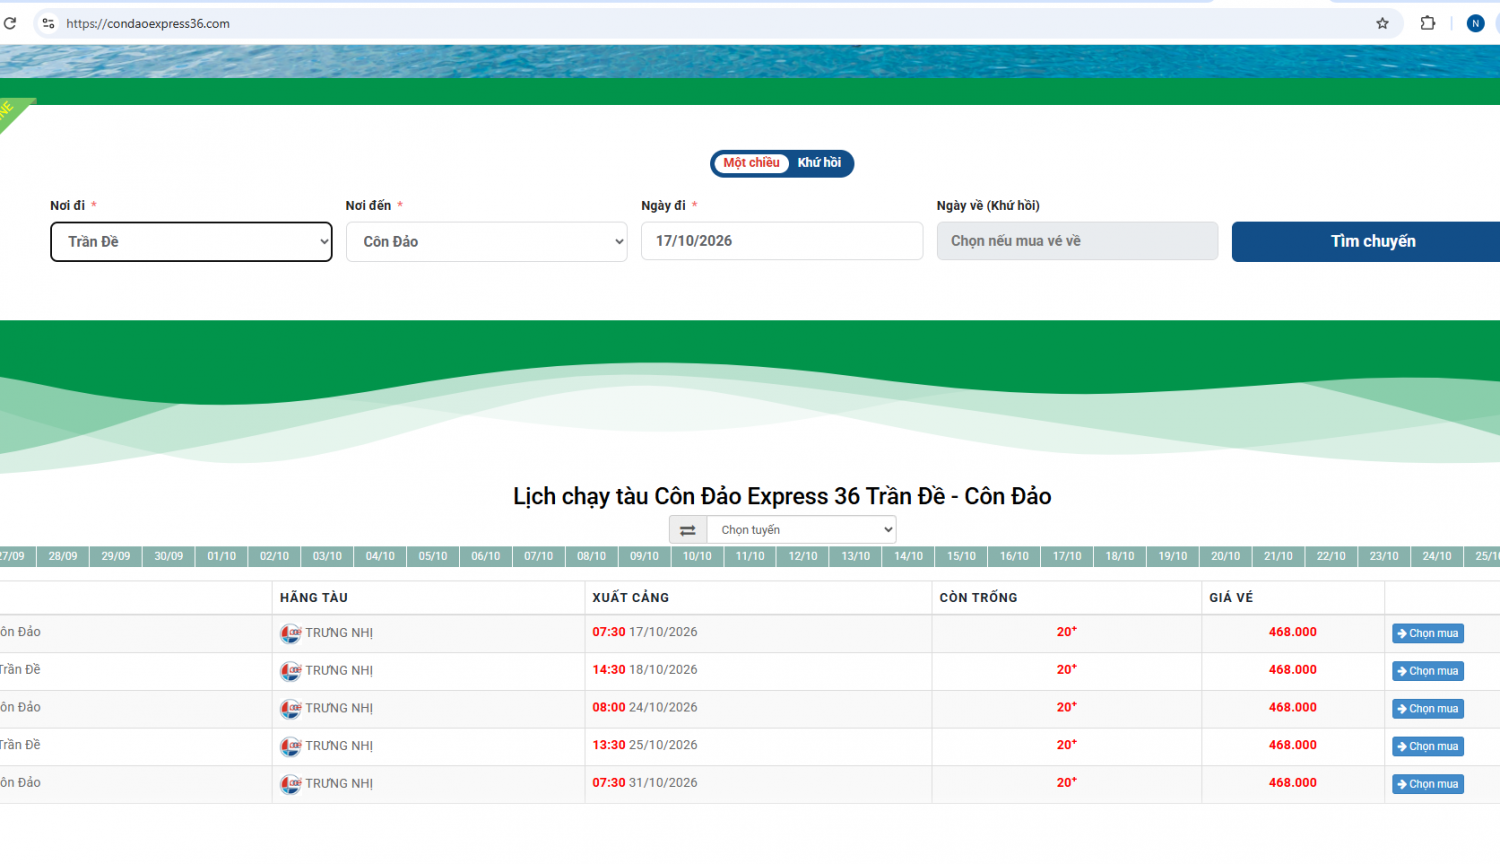The image size is (1500, 864).
Task: Open the Nơi đến Côn Đảo dropdown
Action: pos(487,242)
